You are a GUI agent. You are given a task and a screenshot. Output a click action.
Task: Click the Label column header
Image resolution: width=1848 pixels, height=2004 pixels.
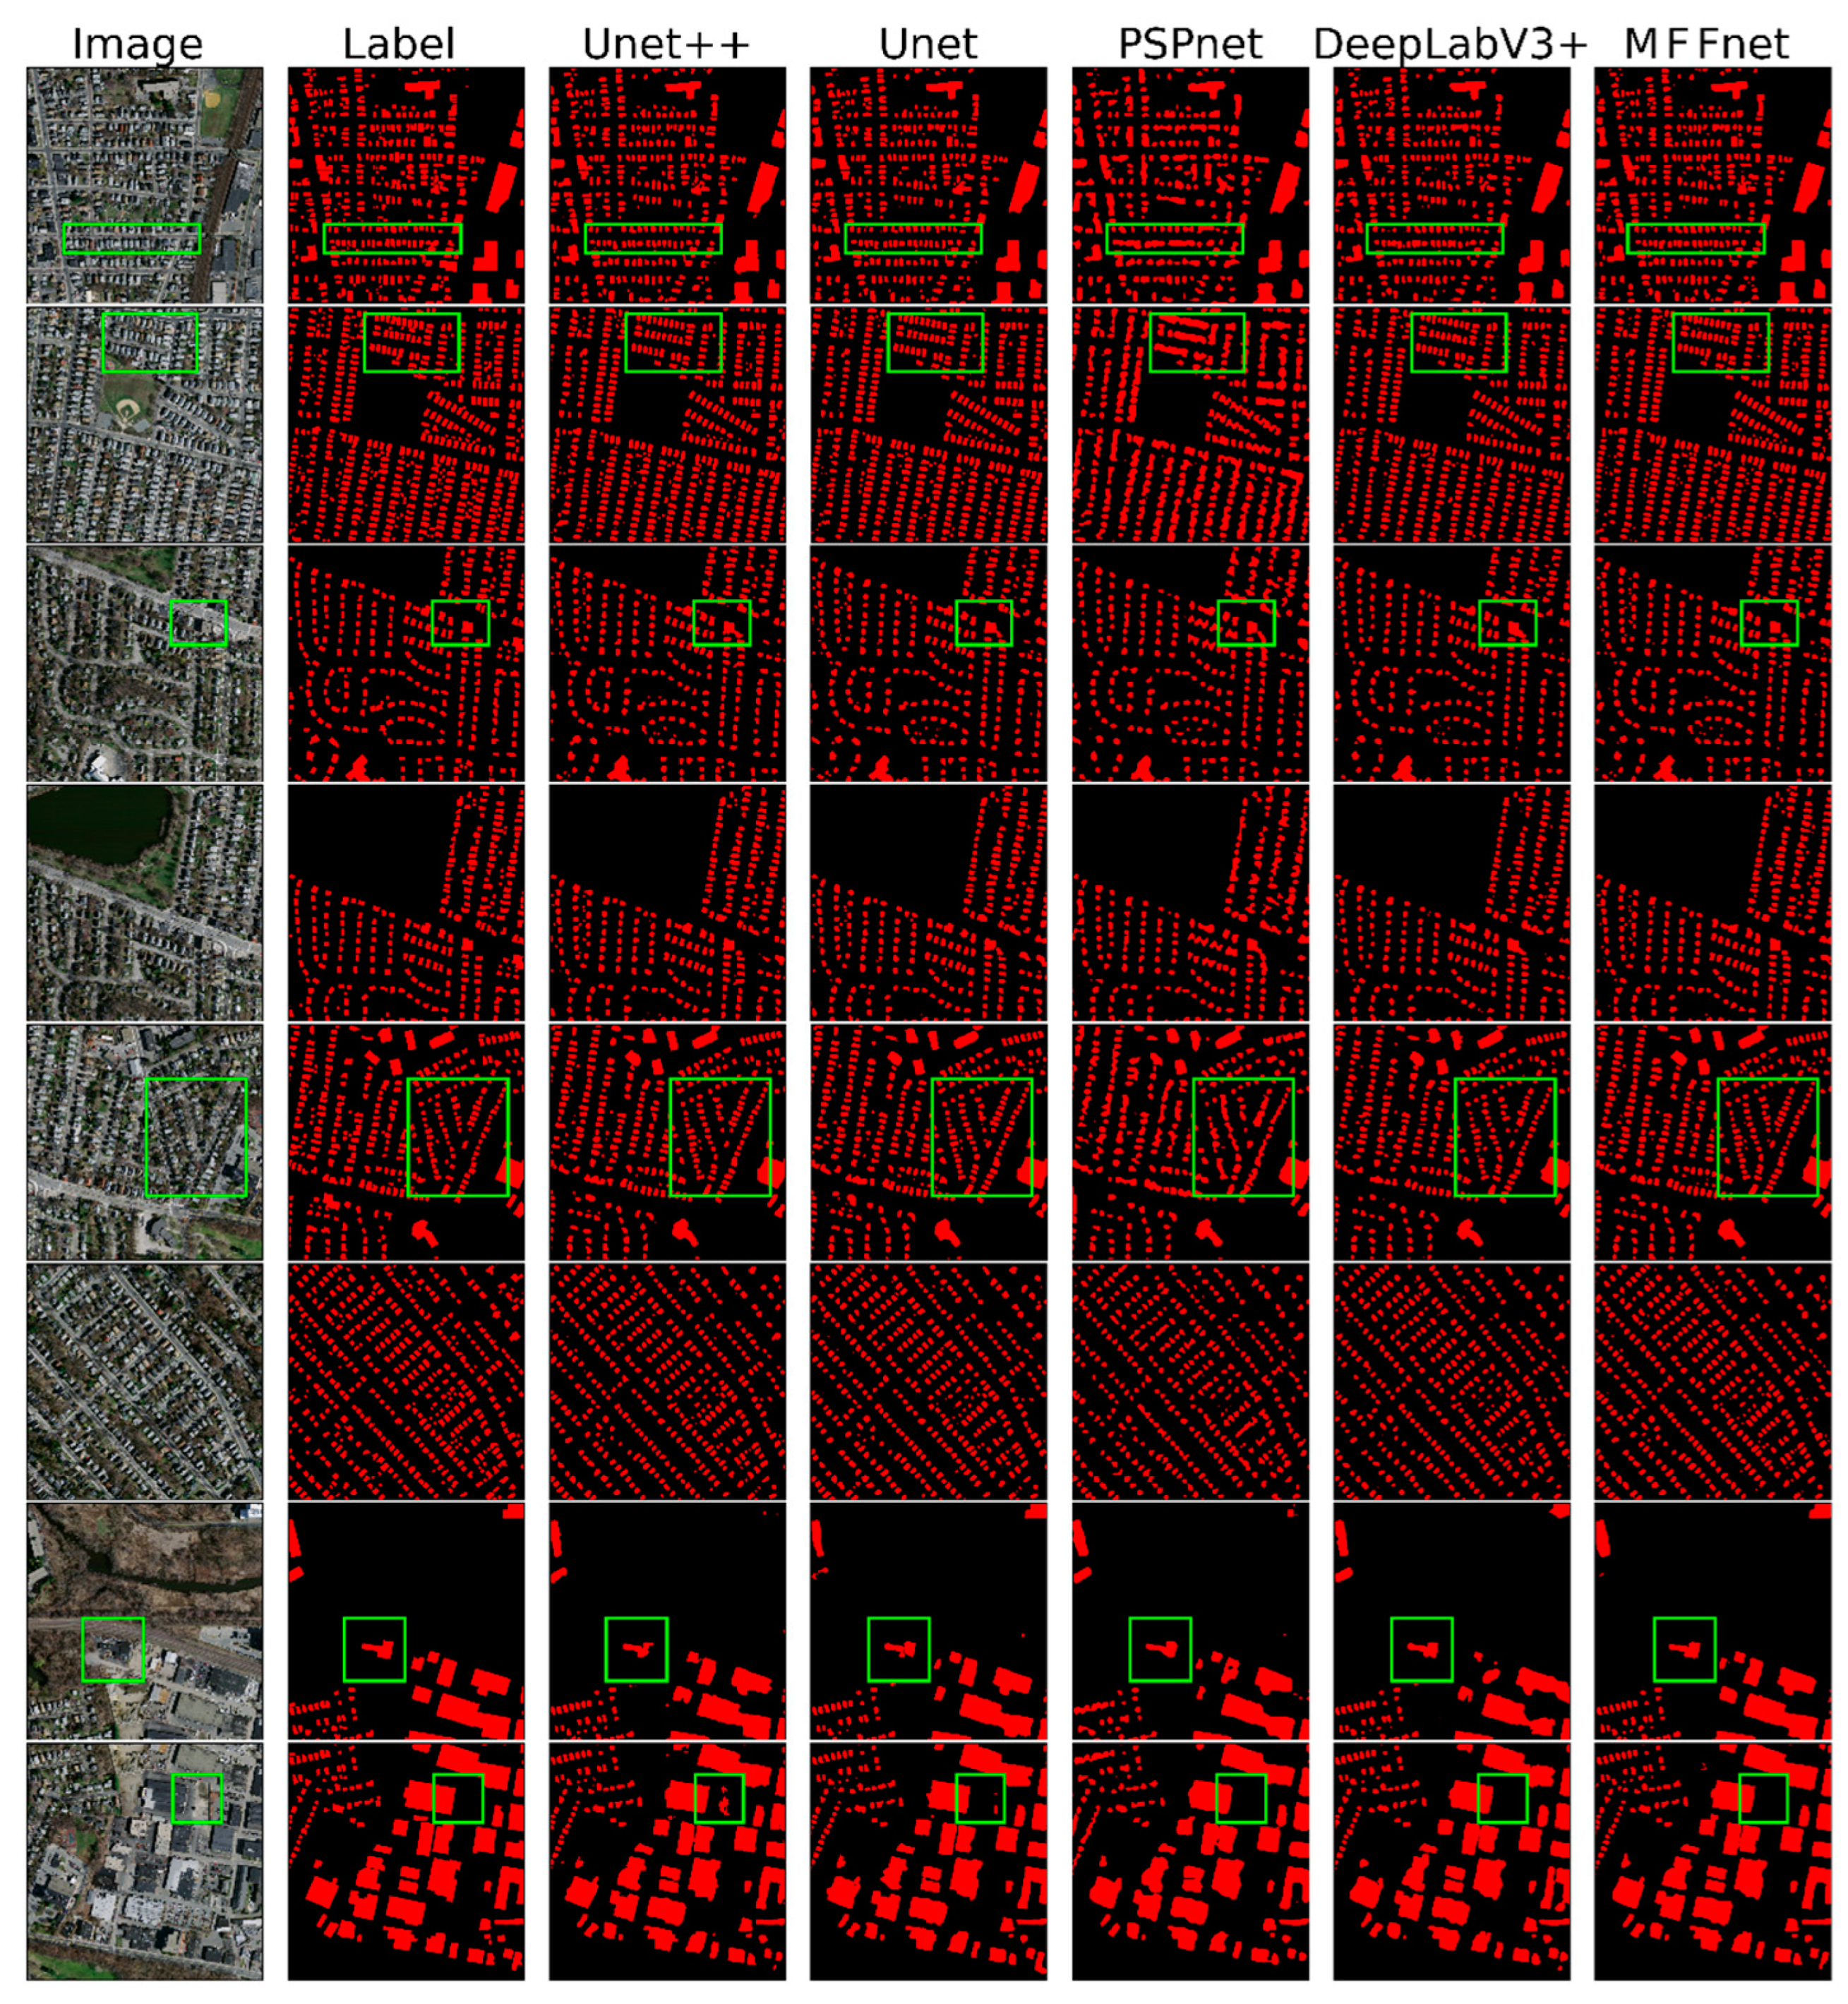(x=398, y=44)
